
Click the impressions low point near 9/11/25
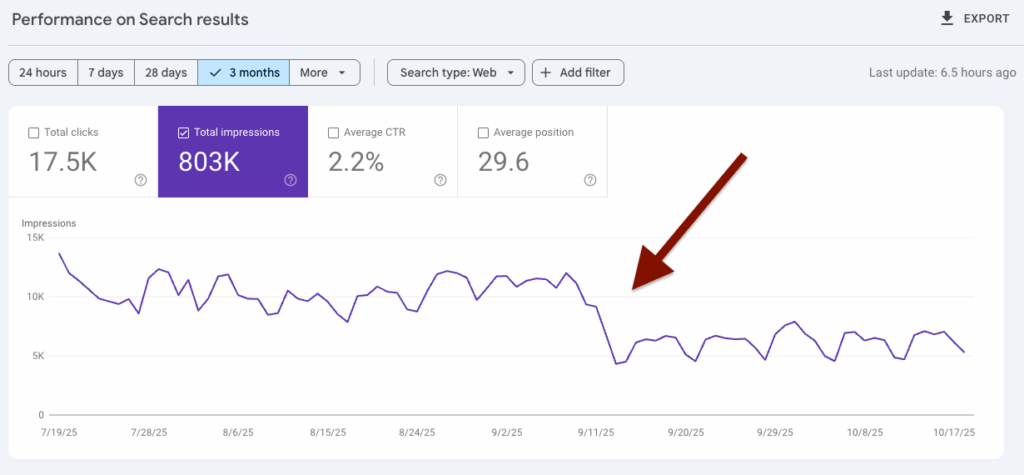pyautogui.click(x=615, y=364)
